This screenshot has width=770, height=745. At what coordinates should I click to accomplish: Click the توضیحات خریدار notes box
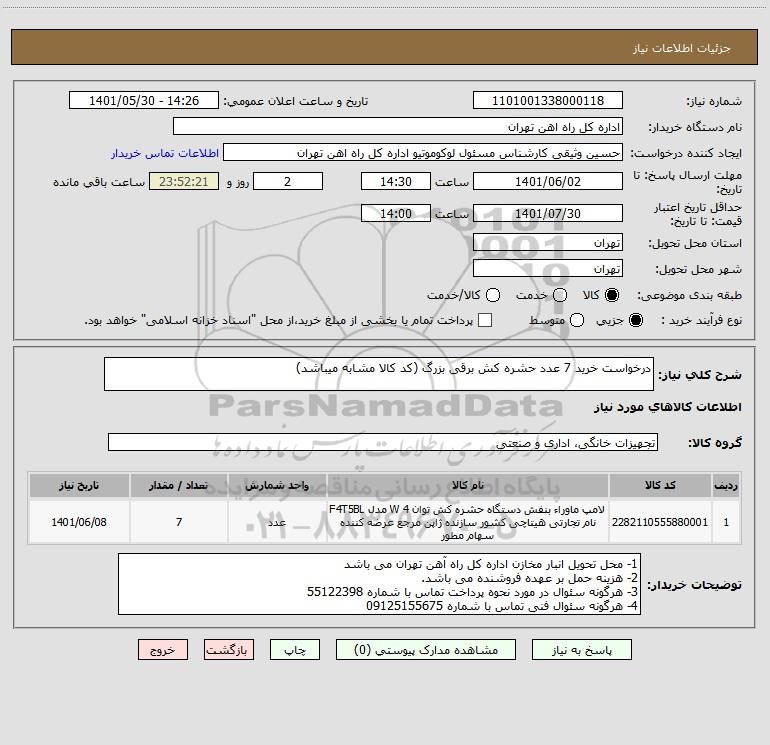pos(380,584)
